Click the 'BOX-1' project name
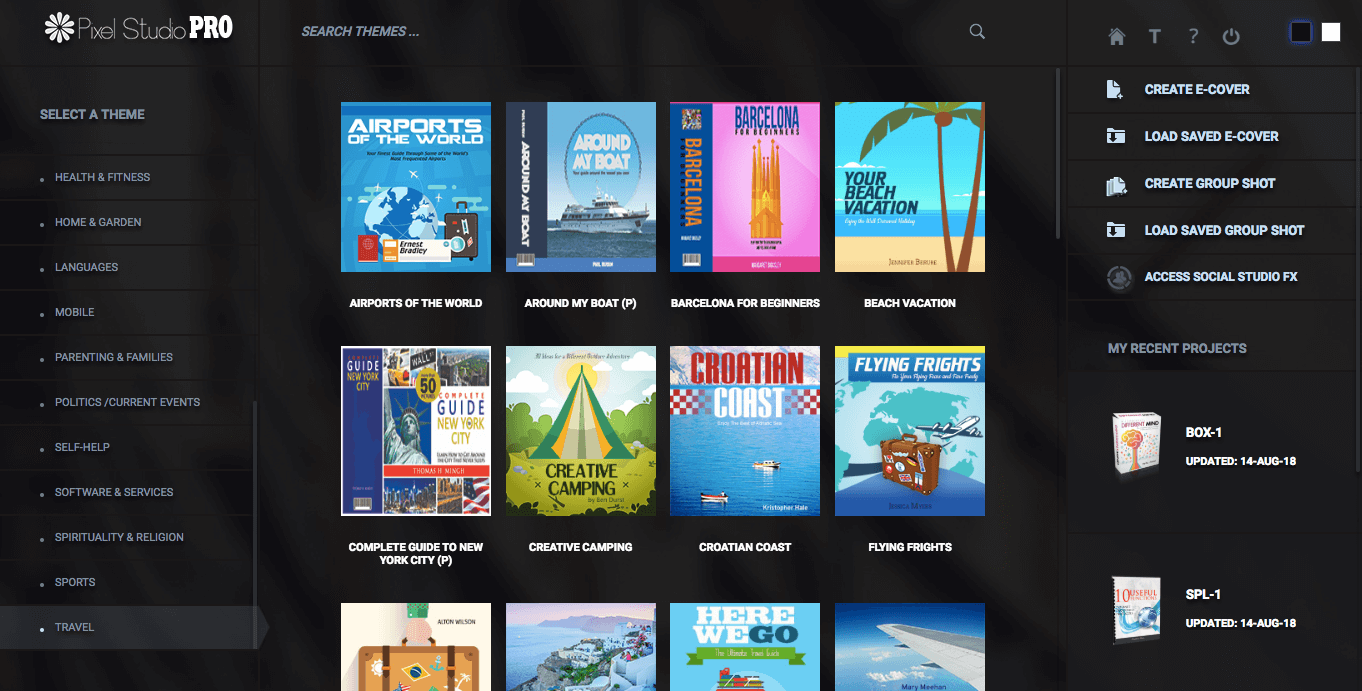The width and height of the screenshot is (1362, 691). tap(1204, 433)
